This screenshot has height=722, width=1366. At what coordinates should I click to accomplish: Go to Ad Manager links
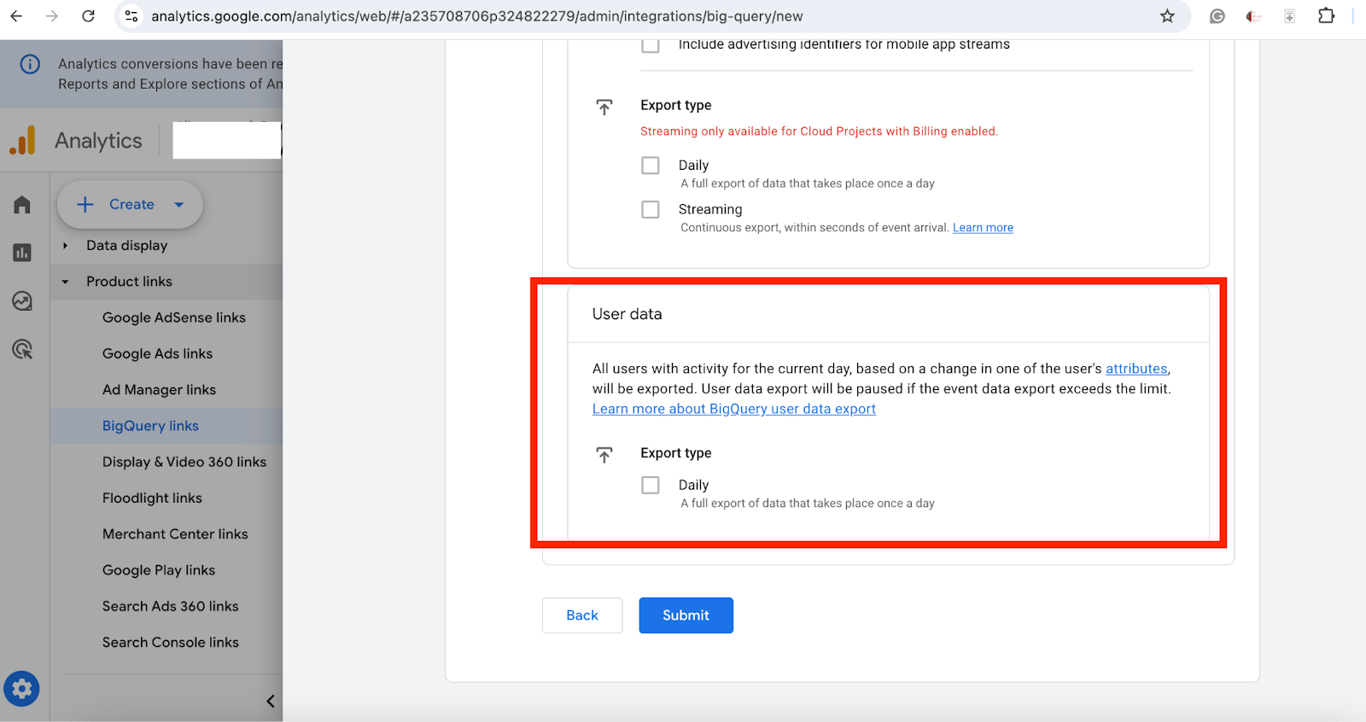click(159, 390)
